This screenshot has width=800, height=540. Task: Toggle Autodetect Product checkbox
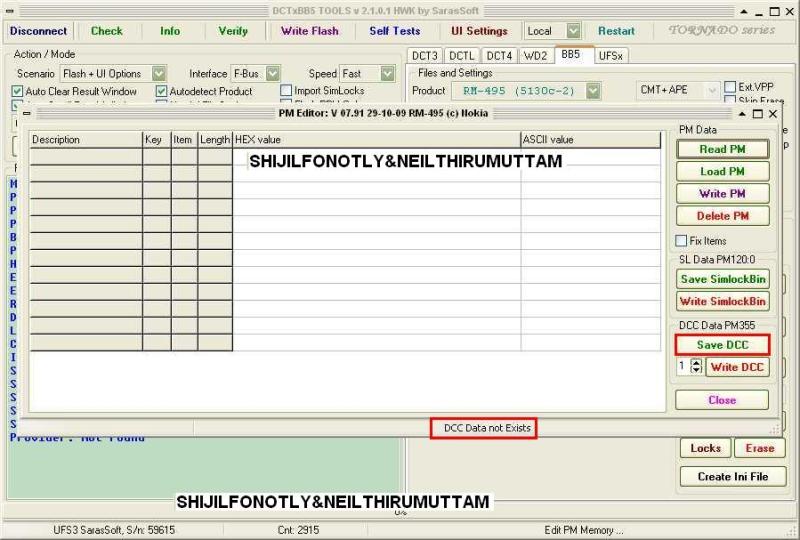click(x=161, y=91)
